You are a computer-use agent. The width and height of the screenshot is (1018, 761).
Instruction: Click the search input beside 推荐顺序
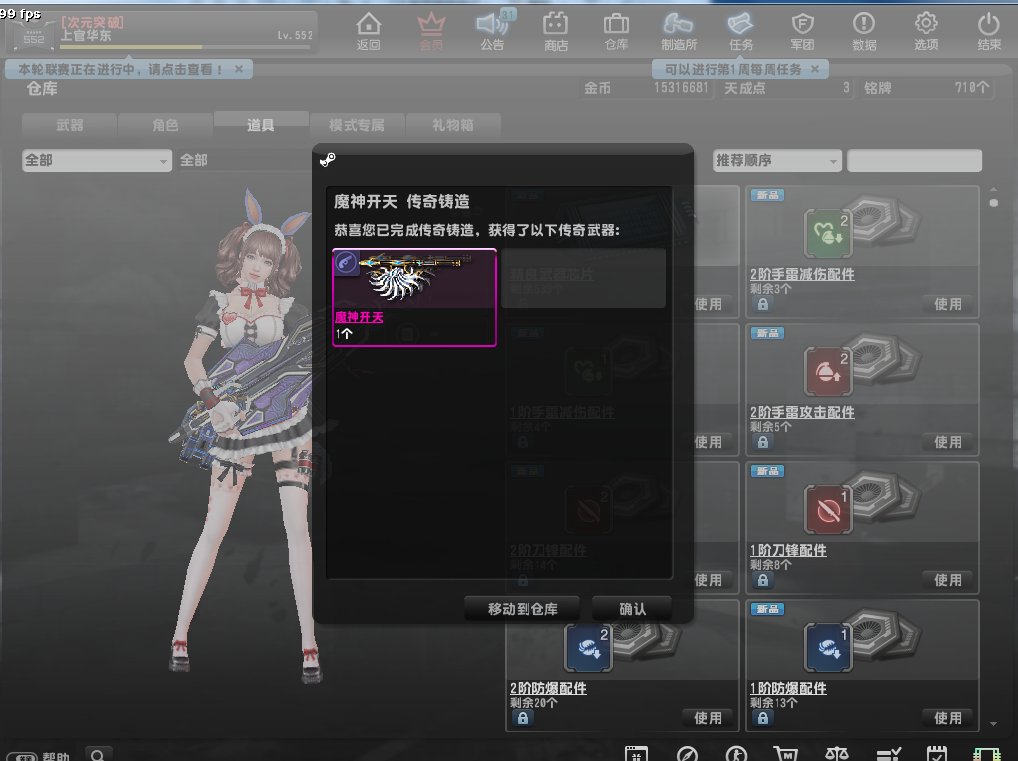tap(914, 160)
